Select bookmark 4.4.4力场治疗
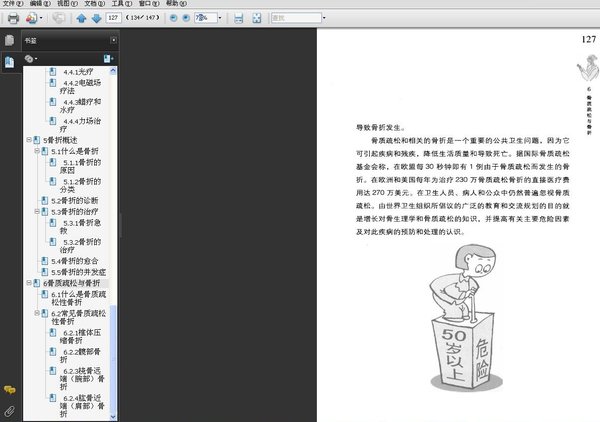This screenshot has width=600, height=422. 80,125
